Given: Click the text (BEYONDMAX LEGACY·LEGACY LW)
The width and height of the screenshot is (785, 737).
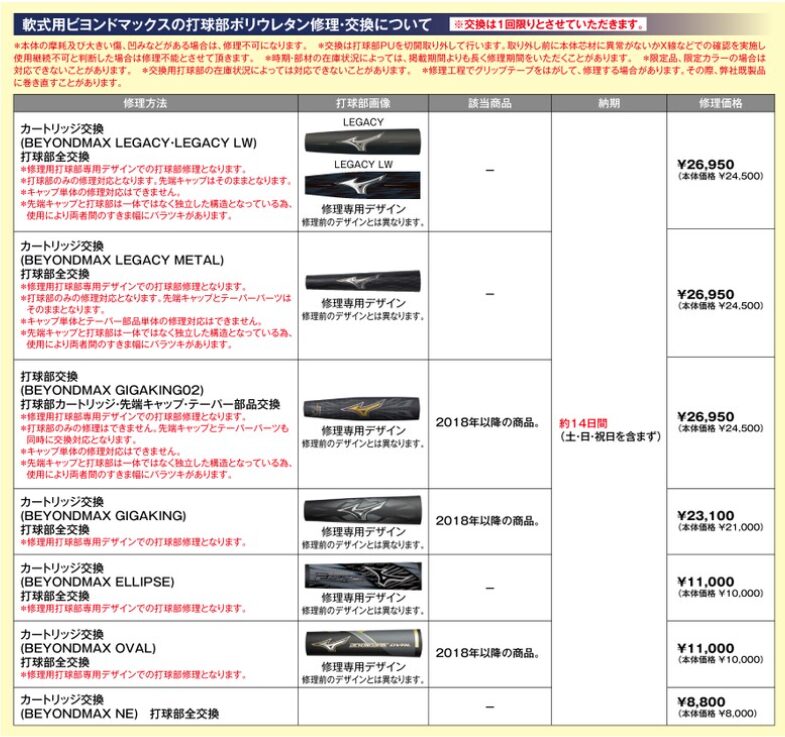Looking at the screenshot, I should tap(138, 143).
